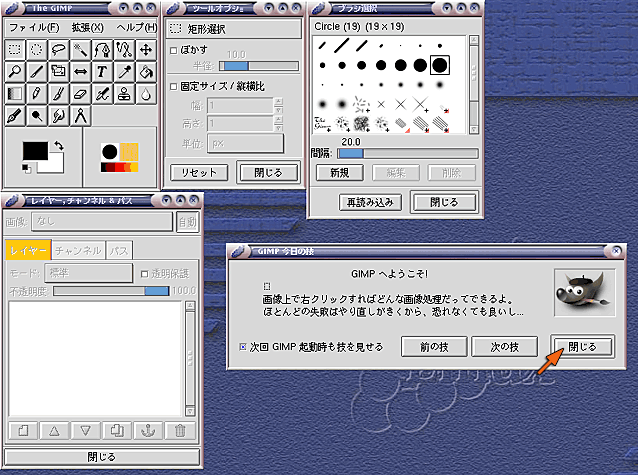Select the Bucket Fill tool
This screenshot has width=638, height=475.
tap(146, 71)
